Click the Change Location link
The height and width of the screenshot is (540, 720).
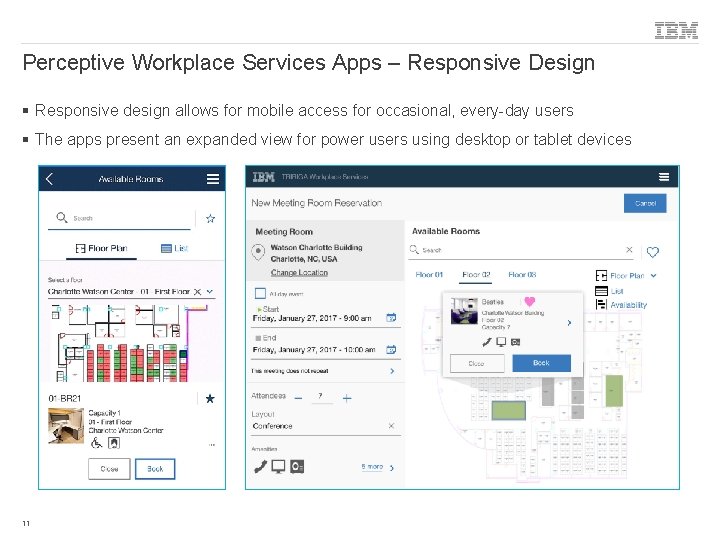pos(299,273)
